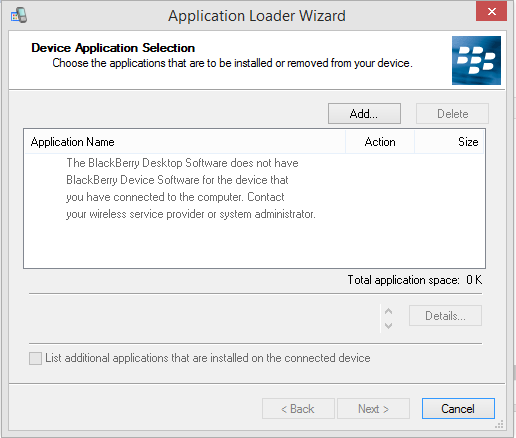This screenshot has width=516, height=438.
Task: Click the up arrow beside Details
Action: [x=388, y=312]
